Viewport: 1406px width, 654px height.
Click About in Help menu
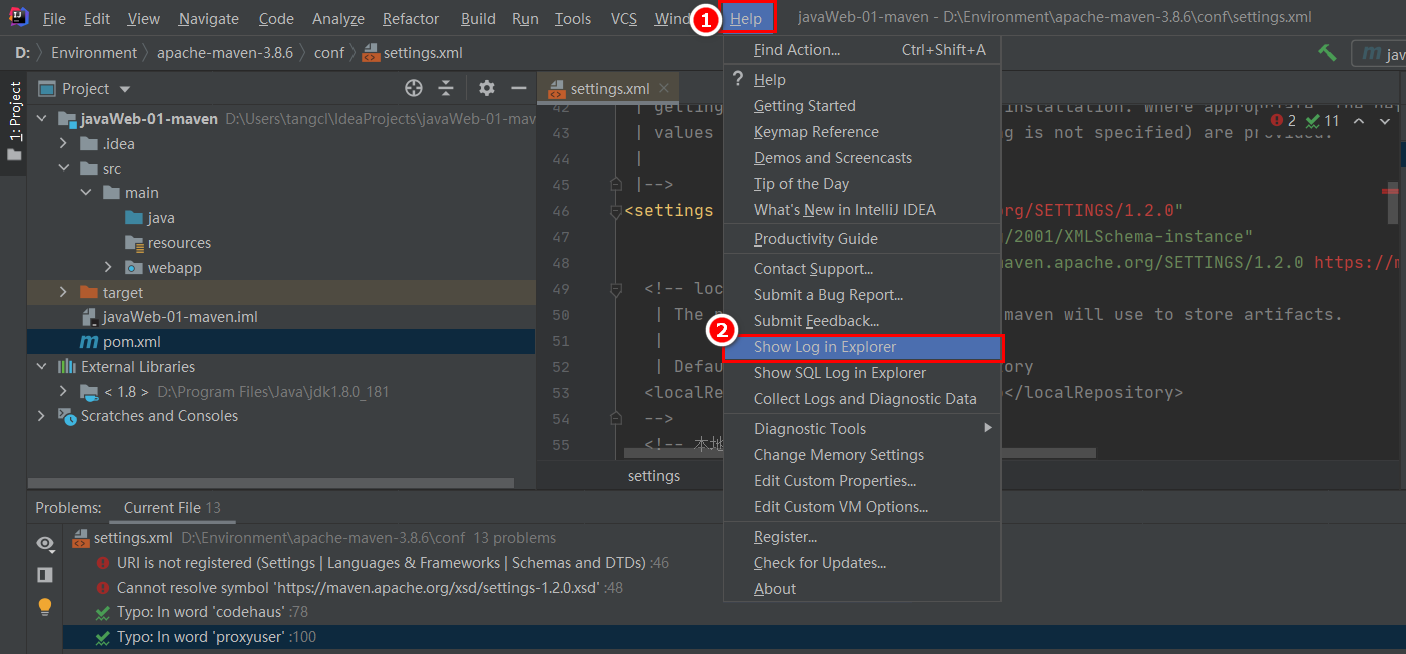point(862,588)
